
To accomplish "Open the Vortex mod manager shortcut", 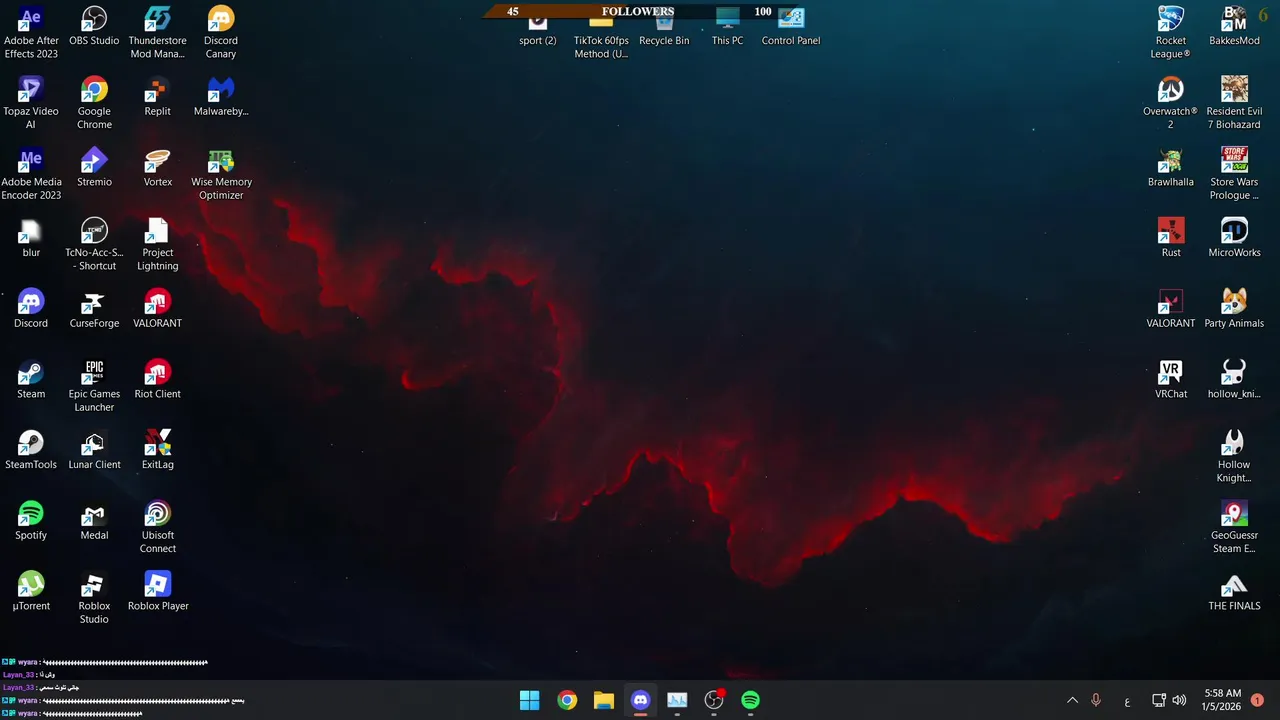I will [158, 167].
